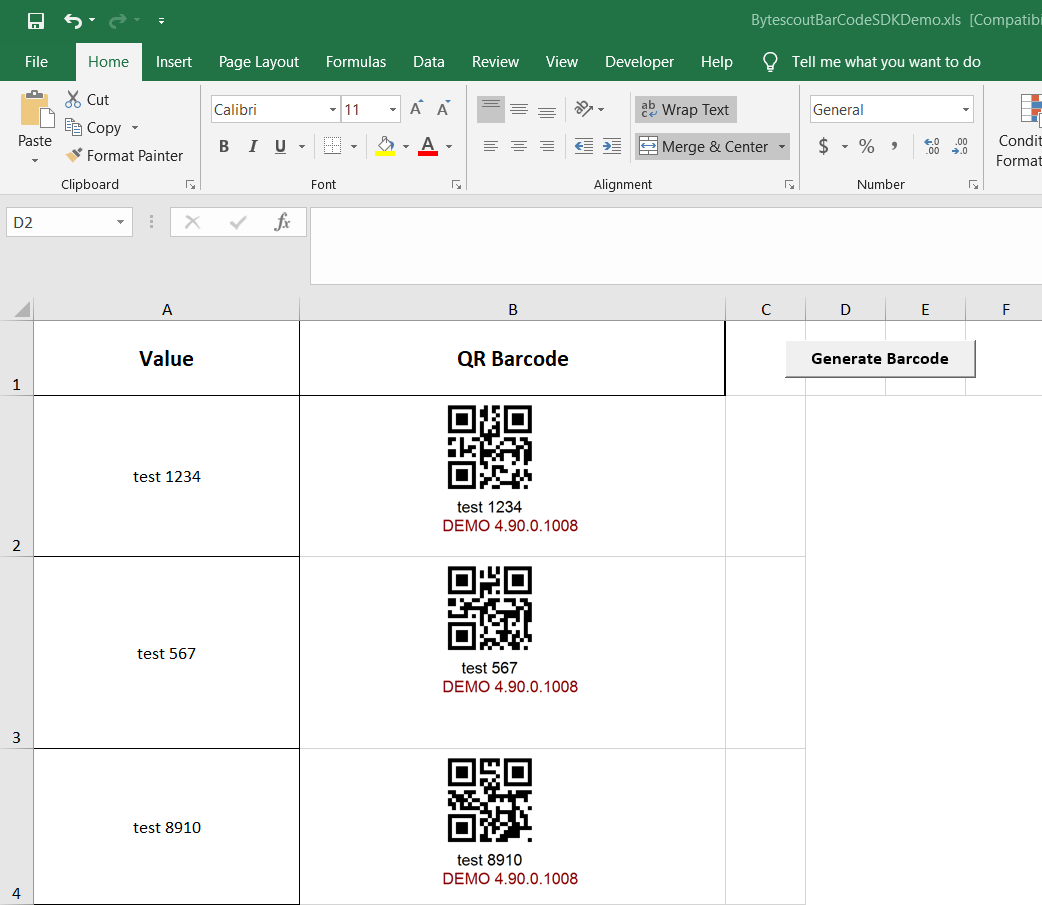Apply the percent style format
1042x905 pixels.
pyautogui.click(x=866, y=147)
